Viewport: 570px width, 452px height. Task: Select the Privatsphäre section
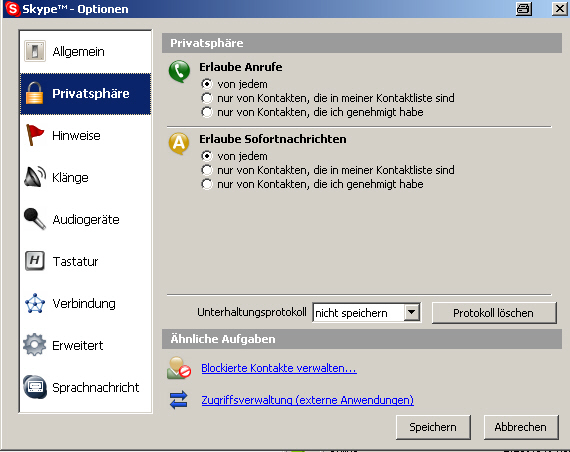click(x=85, y=94)
